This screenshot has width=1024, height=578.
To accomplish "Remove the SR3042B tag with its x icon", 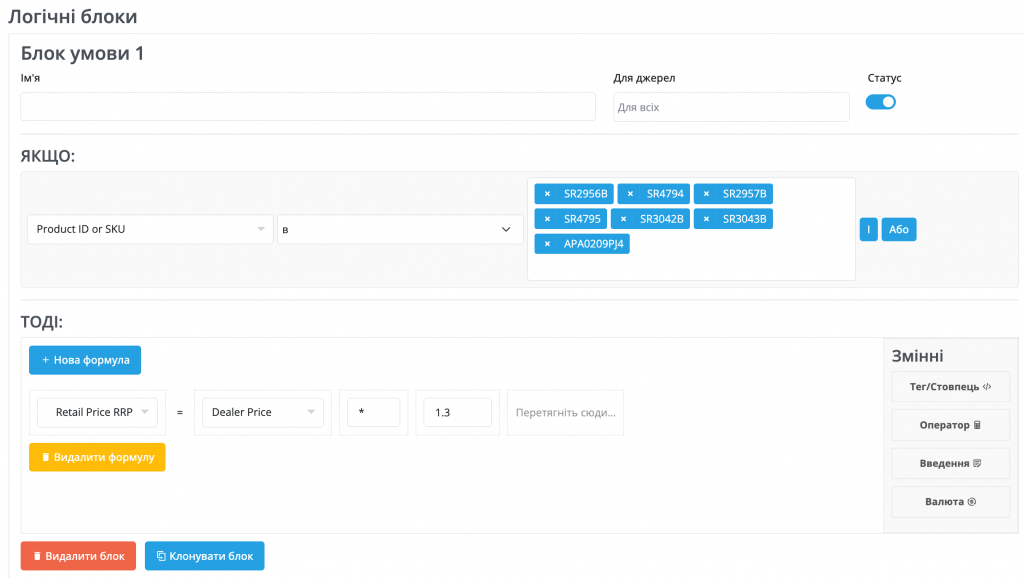I will (624, 219).
